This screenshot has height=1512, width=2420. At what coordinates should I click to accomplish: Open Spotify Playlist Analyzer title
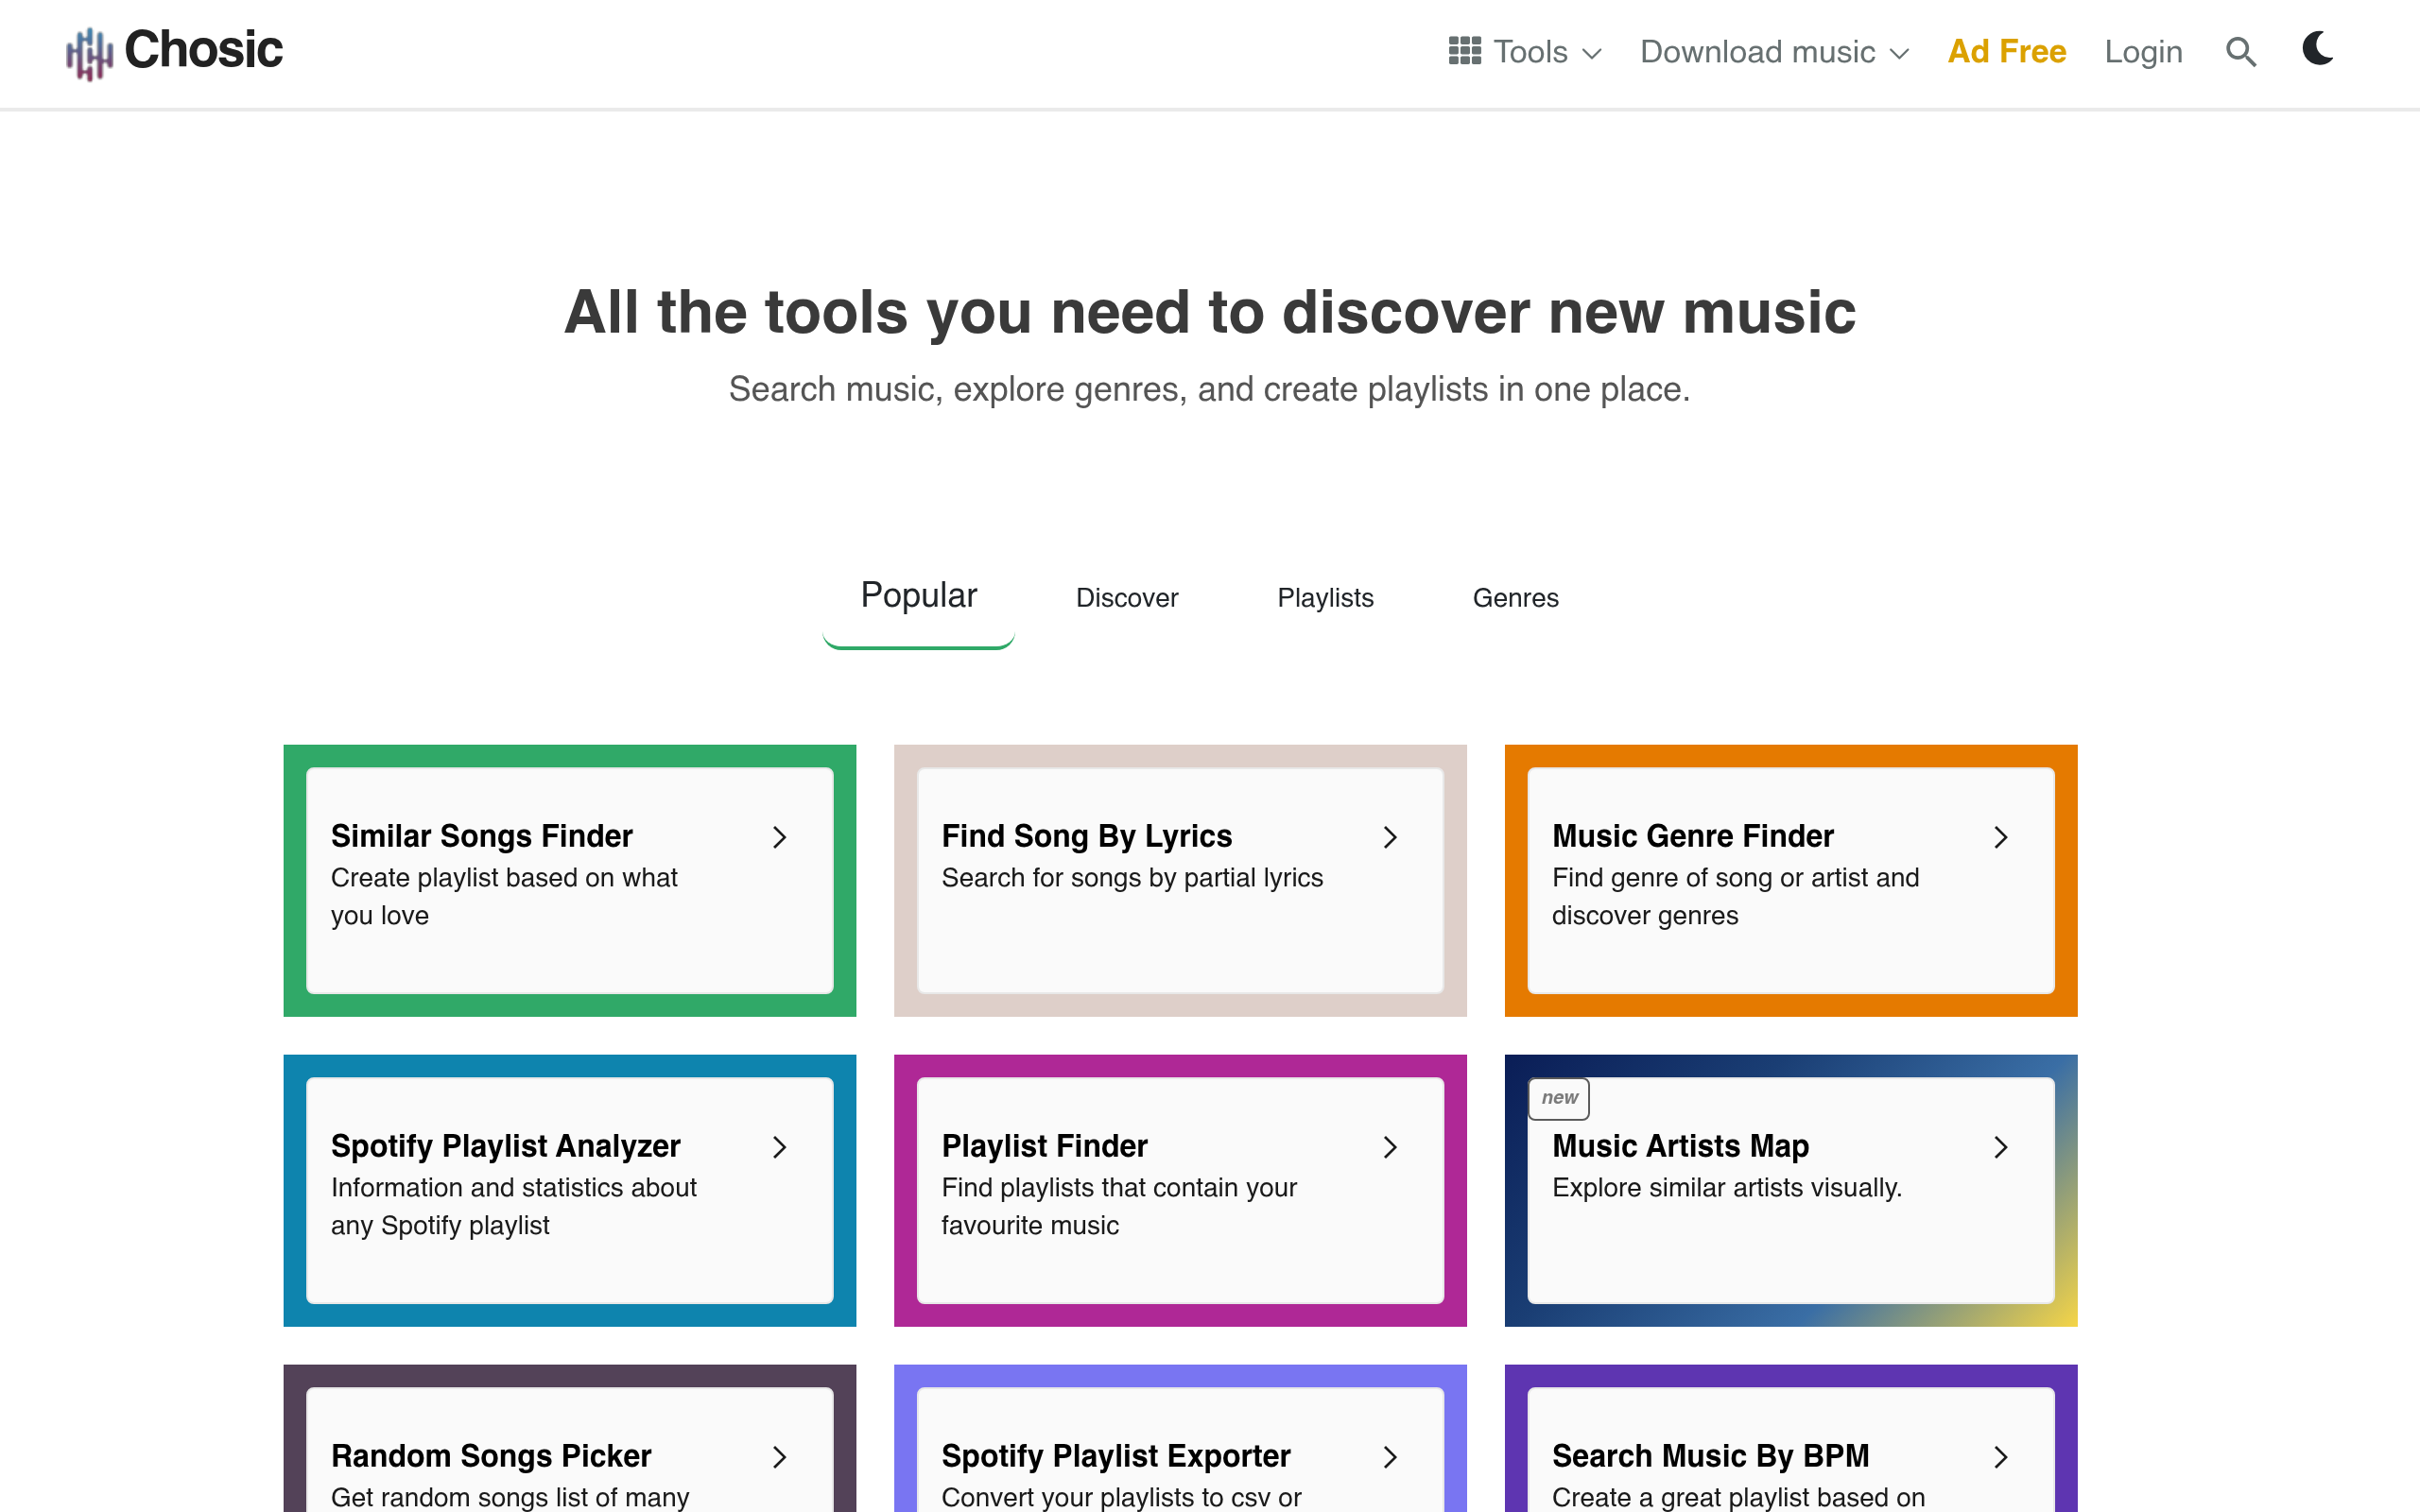pos(505,1146)
